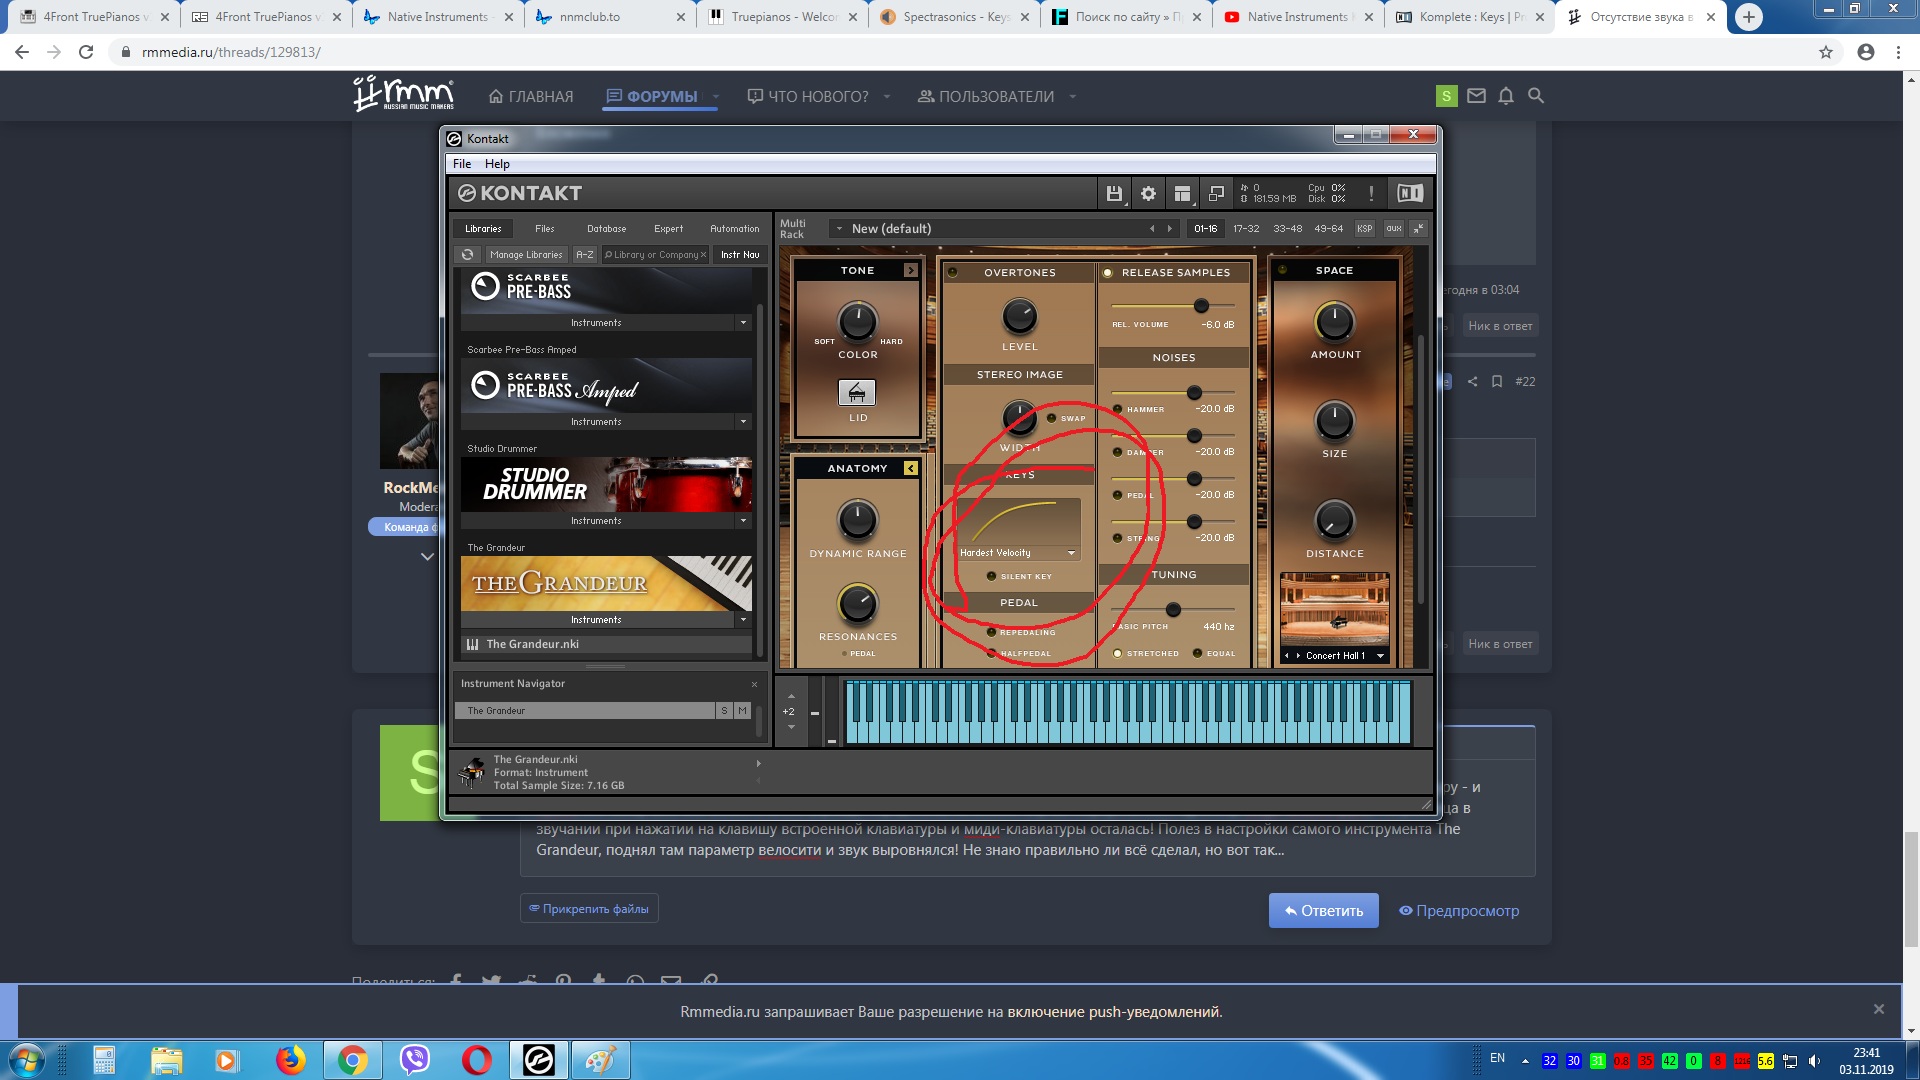1920x1080 pixels.
Task: Open the Kontakt File menu
Action: pos(461,164)
